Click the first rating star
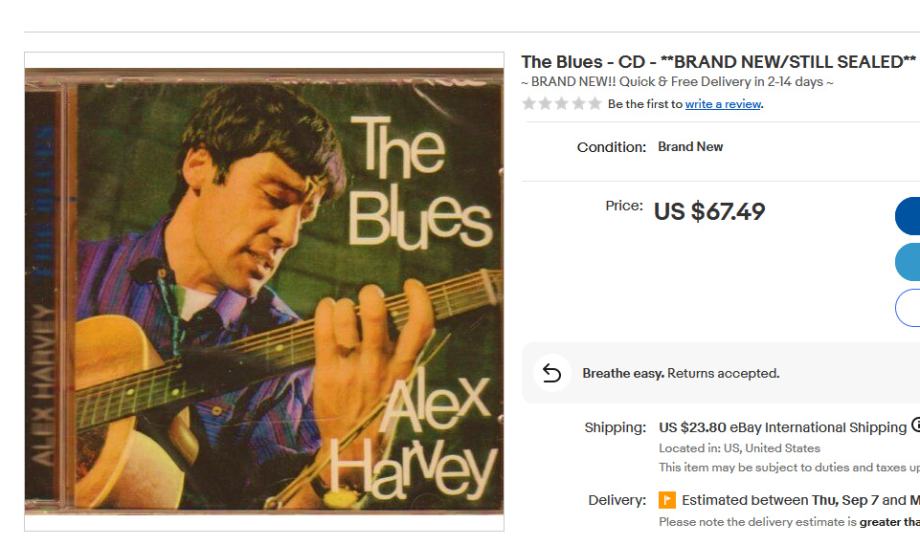Viewport: 920px width, 545px height. coord(529,104)
